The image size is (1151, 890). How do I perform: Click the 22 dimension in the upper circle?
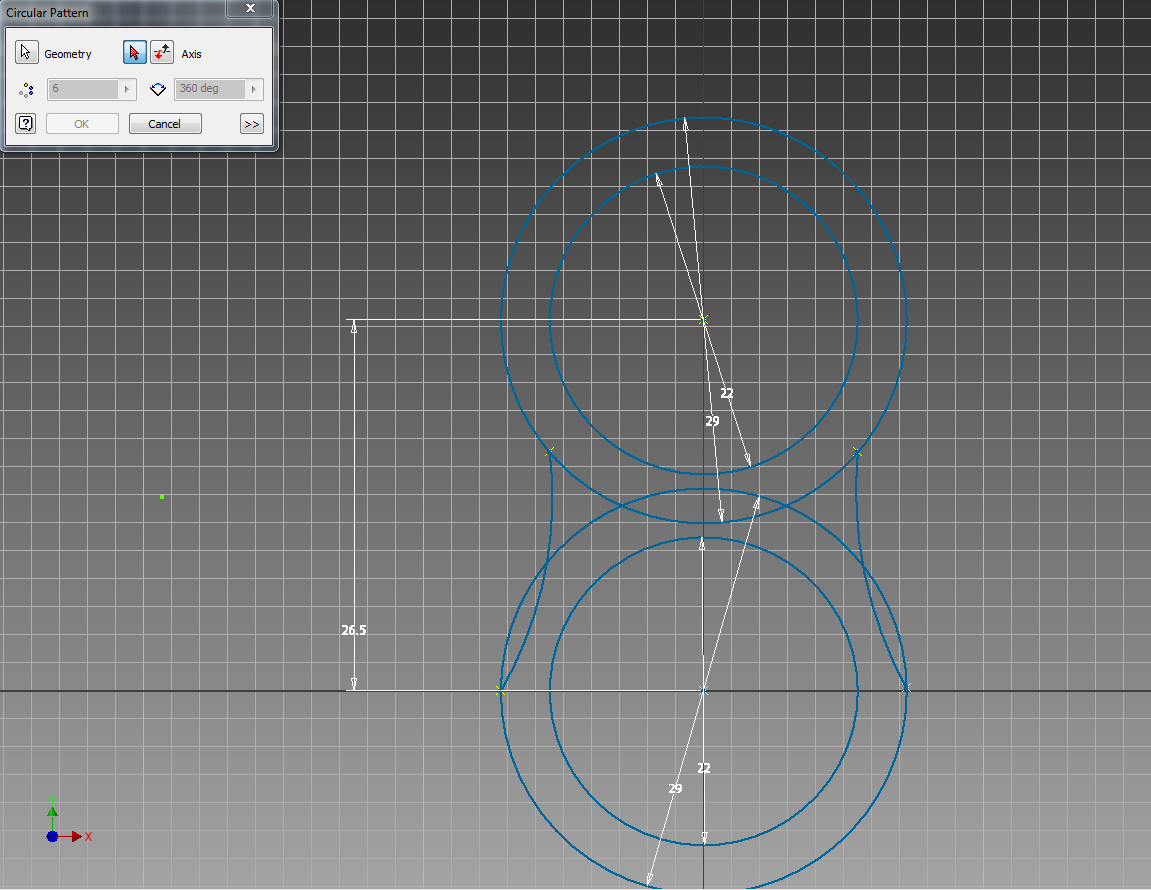click(727, 394)
